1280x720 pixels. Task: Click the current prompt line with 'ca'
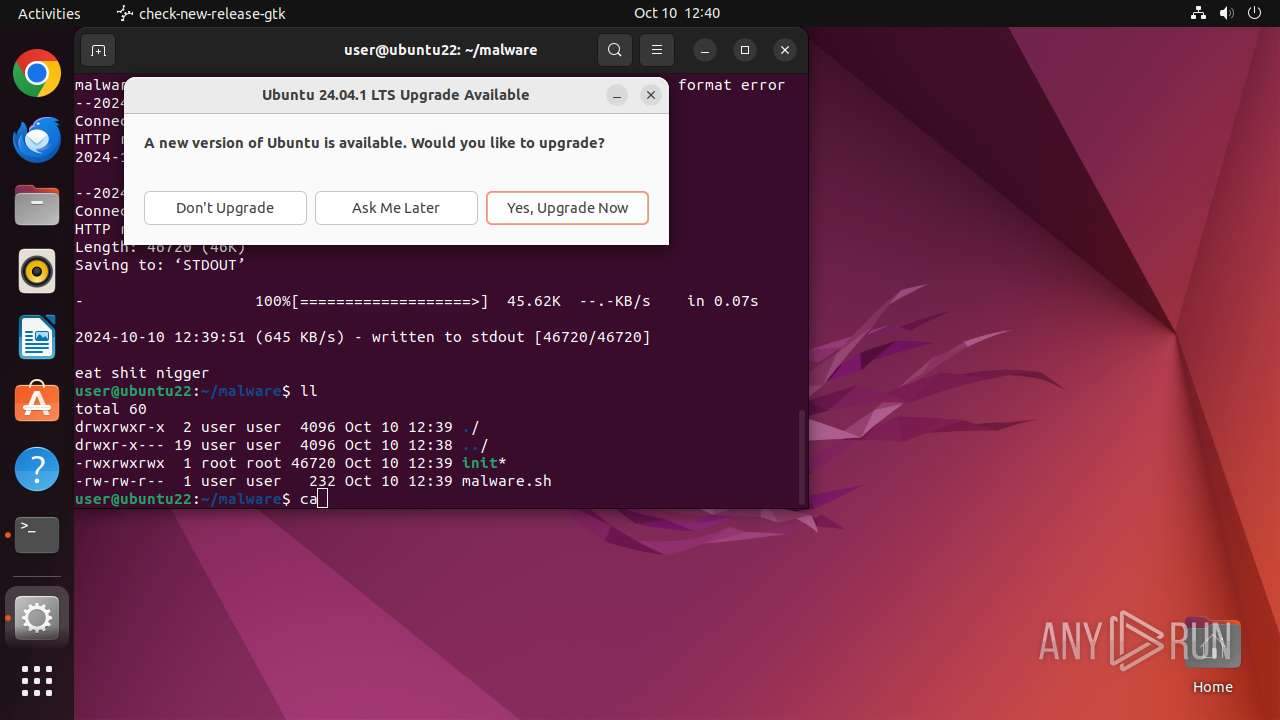tap(201, 499)
